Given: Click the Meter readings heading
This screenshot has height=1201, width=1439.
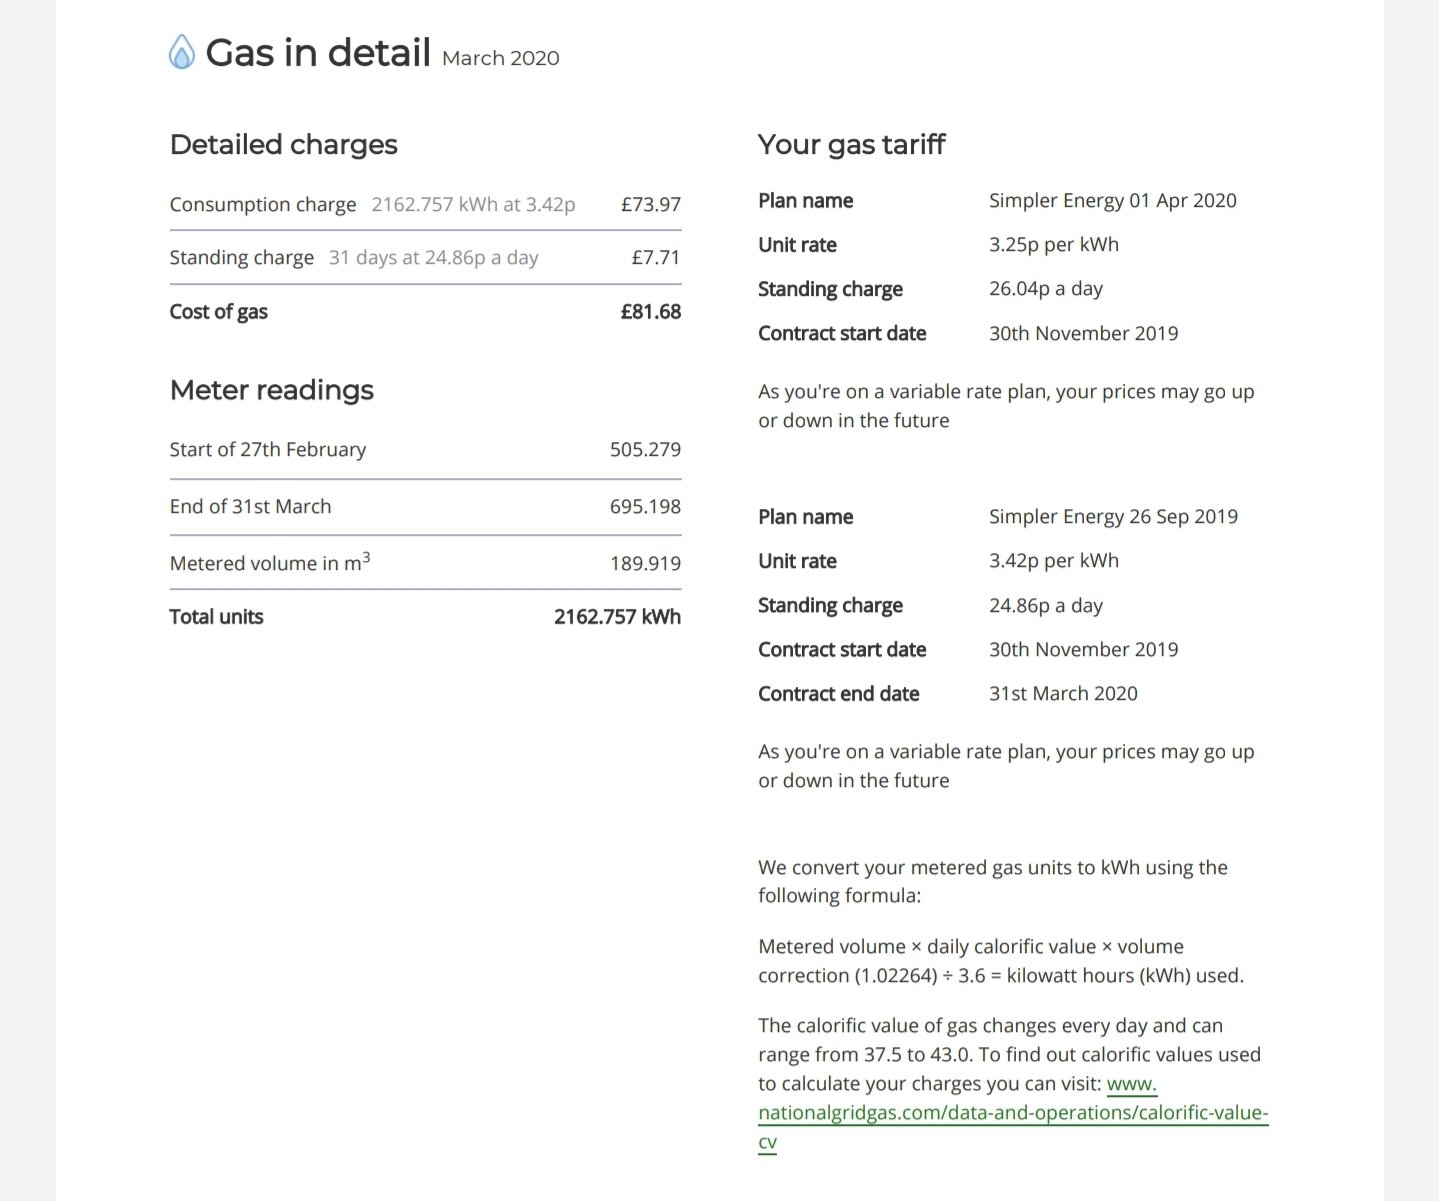Looking at the screenshot, I should (272, 390).
